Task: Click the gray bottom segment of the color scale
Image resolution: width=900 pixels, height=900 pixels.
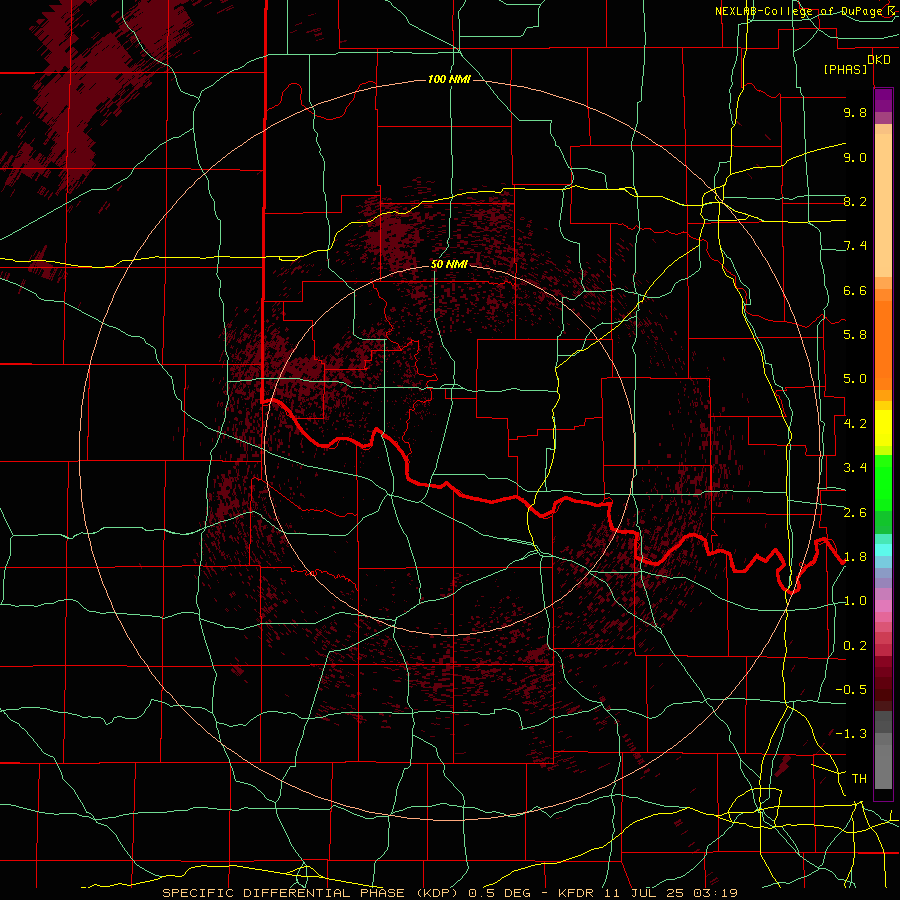Action: coord(883,759)
